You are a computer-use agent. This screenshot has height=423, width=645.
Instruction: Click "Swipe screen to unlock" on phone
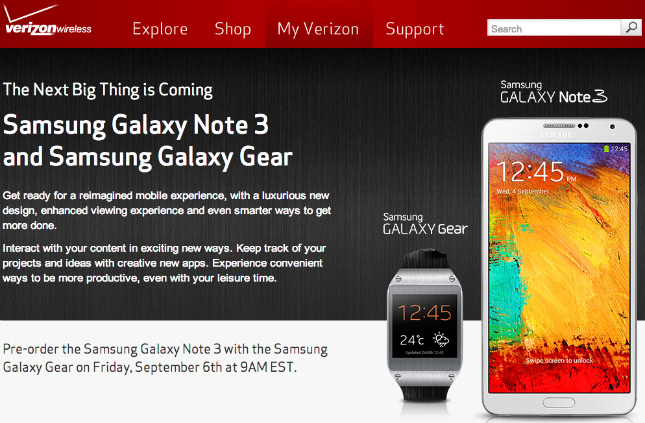559,360
